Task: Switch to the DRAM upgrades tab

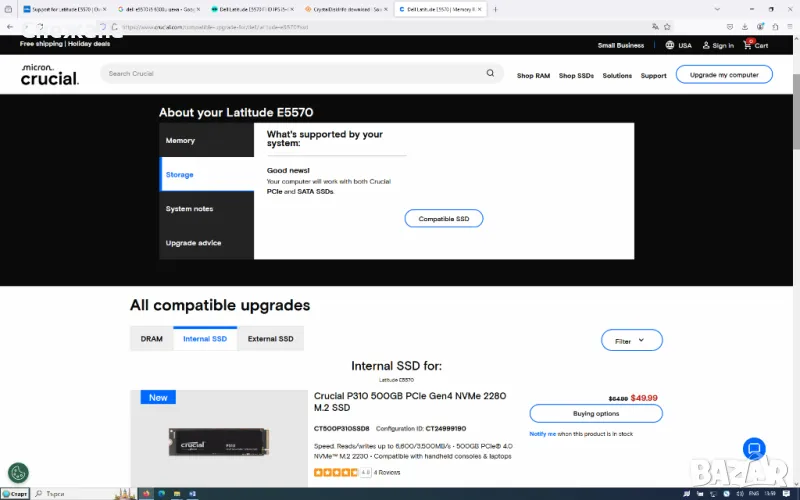Action: coord(151,339)
